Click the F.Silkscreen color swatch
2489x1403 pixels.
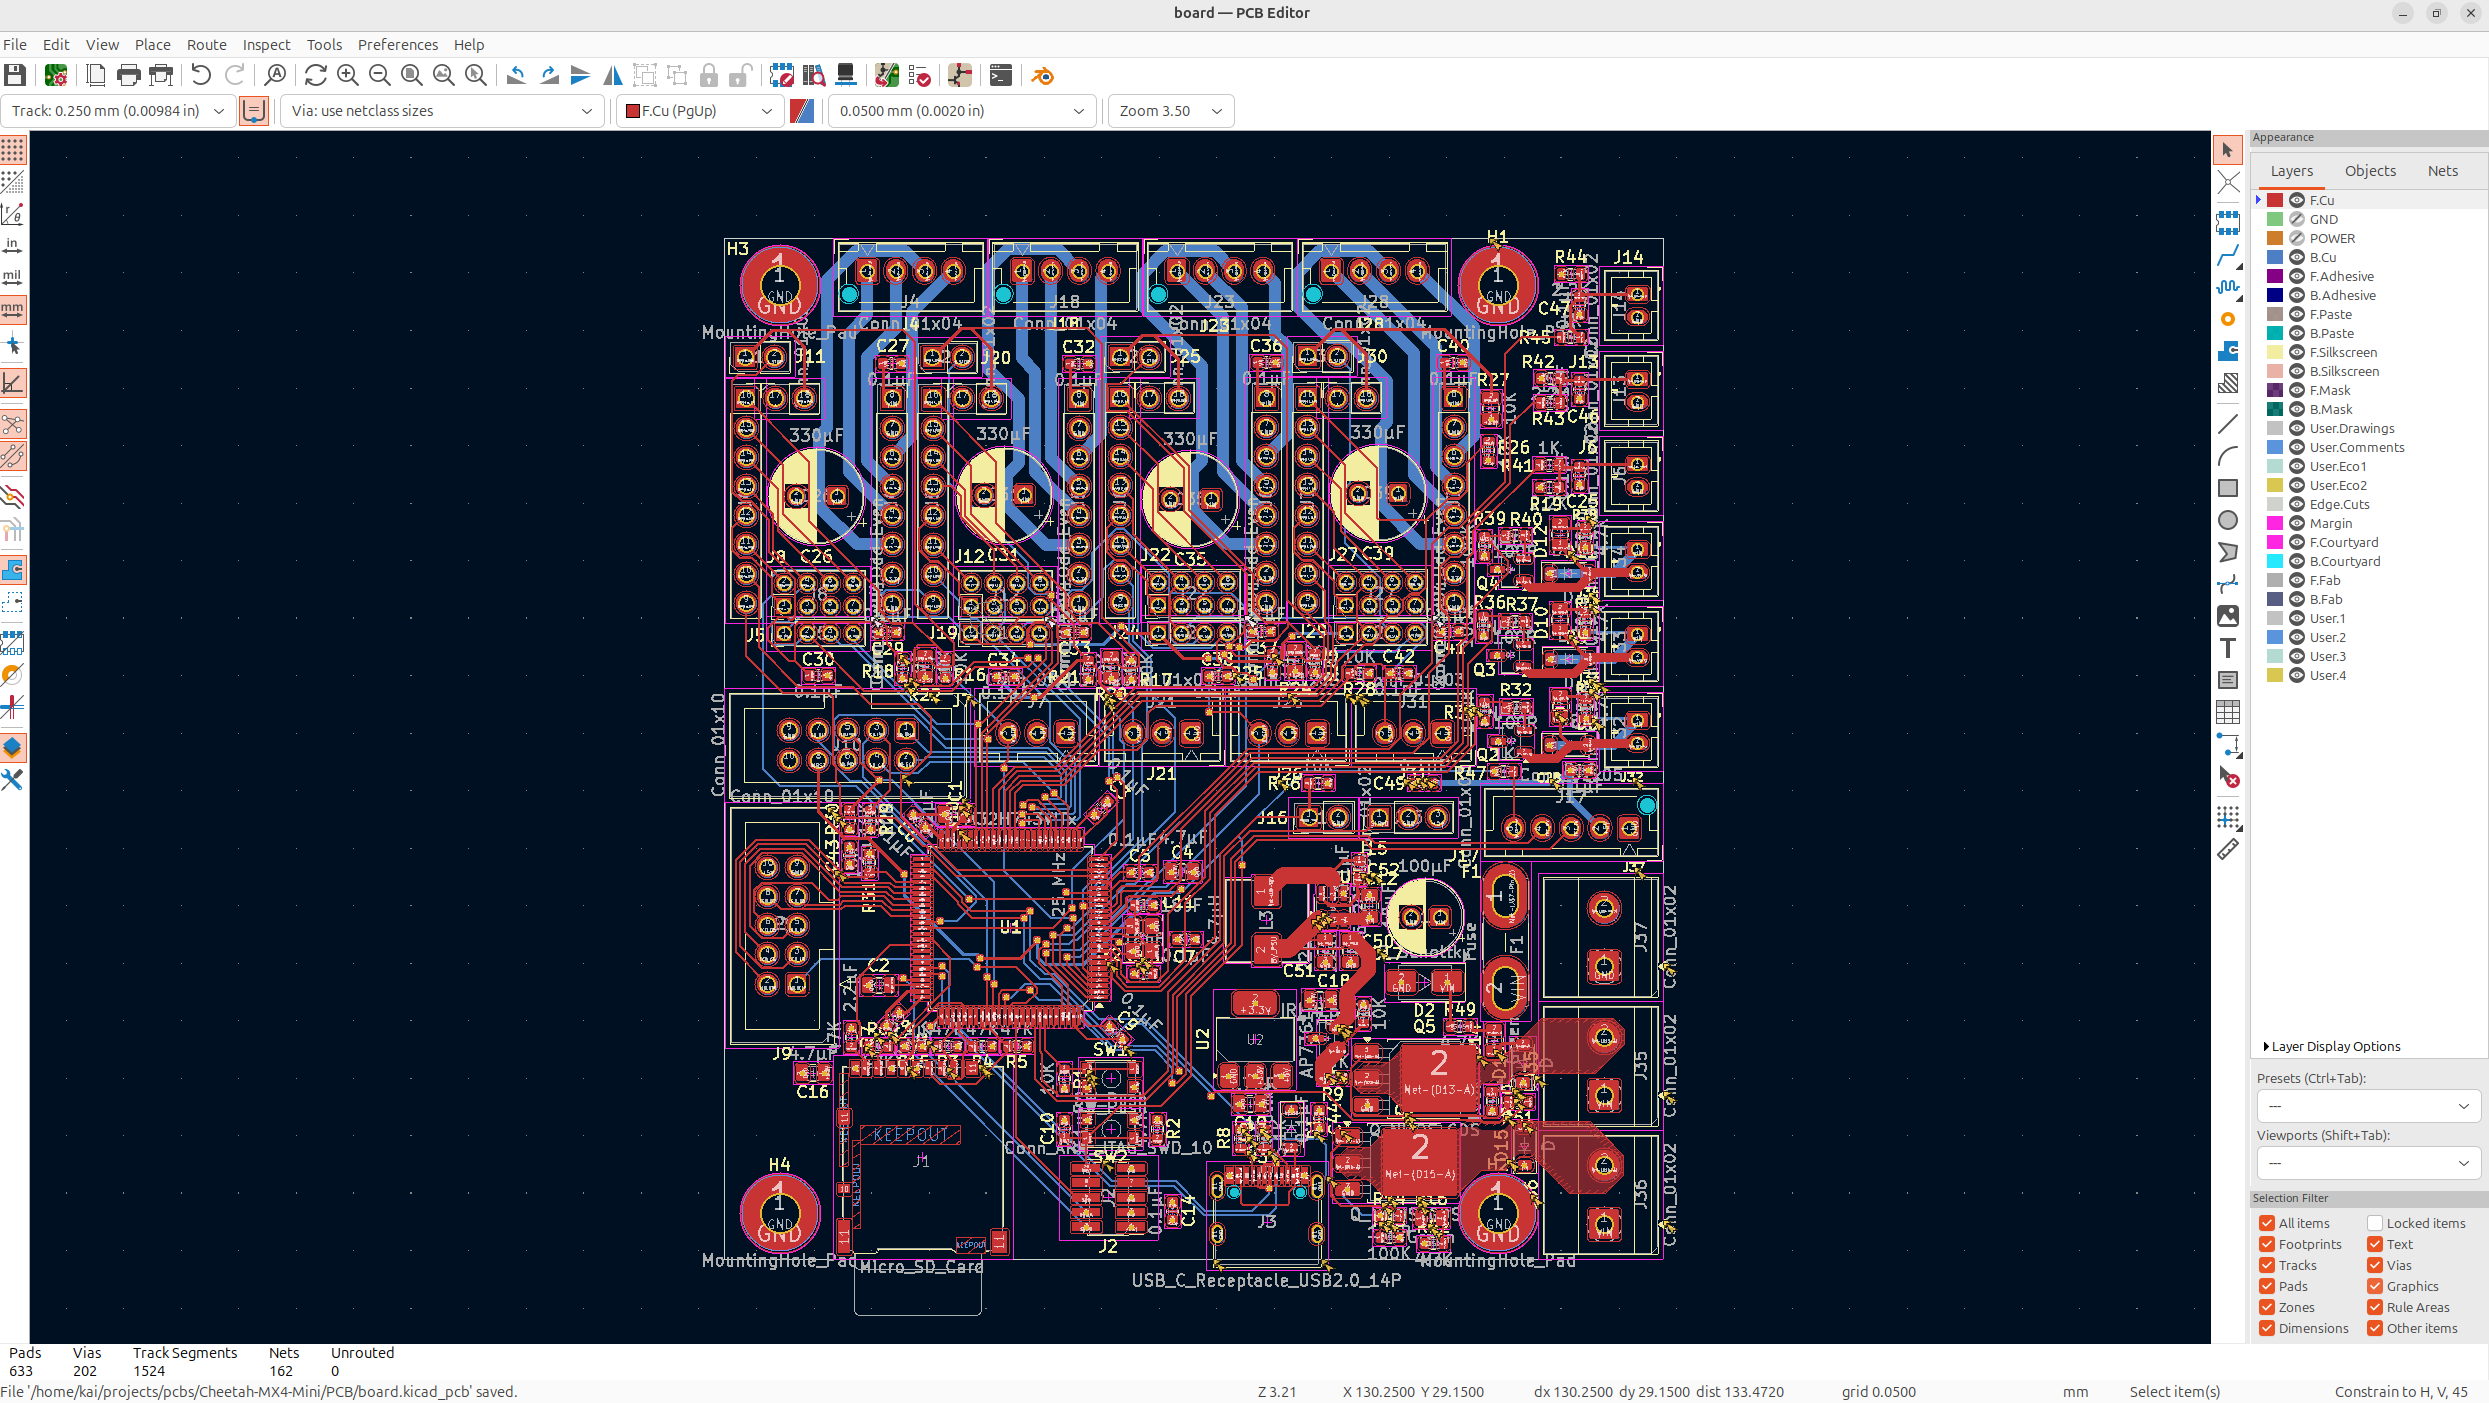click(x=2275, y=352)
